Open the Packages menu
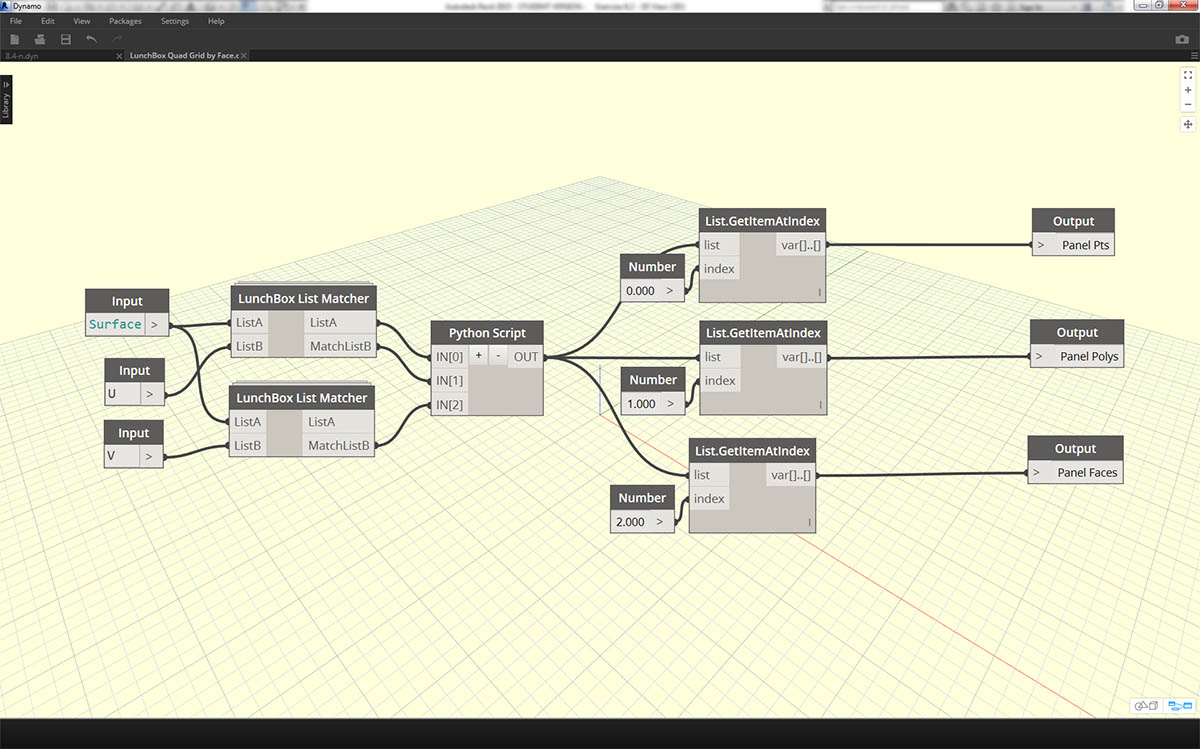Image resolution: width=1200 pixels, height=749 pixels. point(125,21)
